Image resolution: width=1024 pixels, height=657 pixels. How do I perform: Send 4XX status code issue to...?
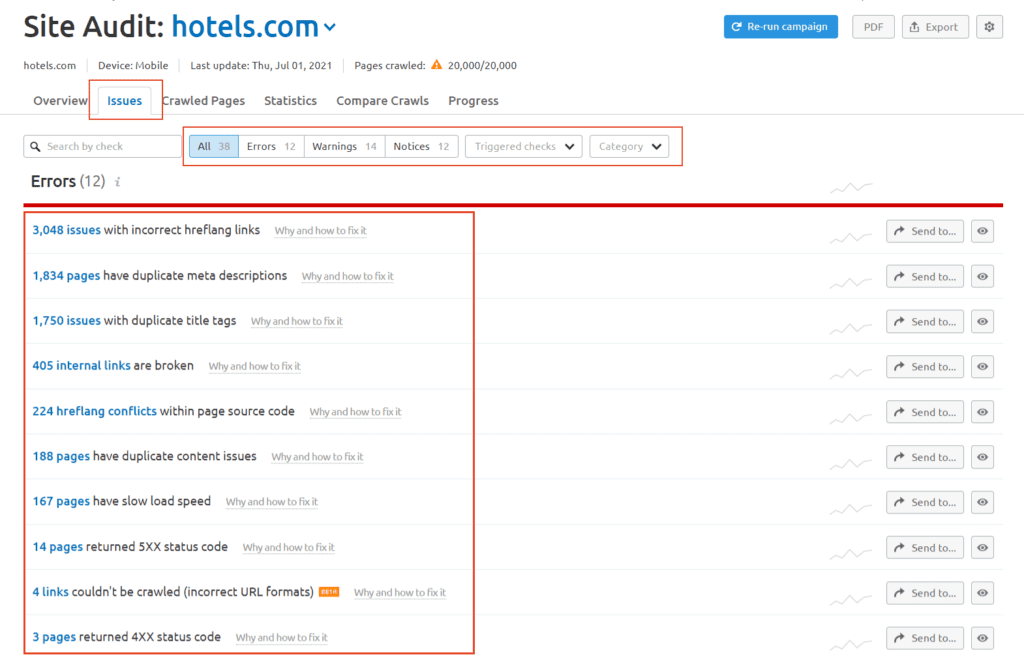tap(925, 638)
